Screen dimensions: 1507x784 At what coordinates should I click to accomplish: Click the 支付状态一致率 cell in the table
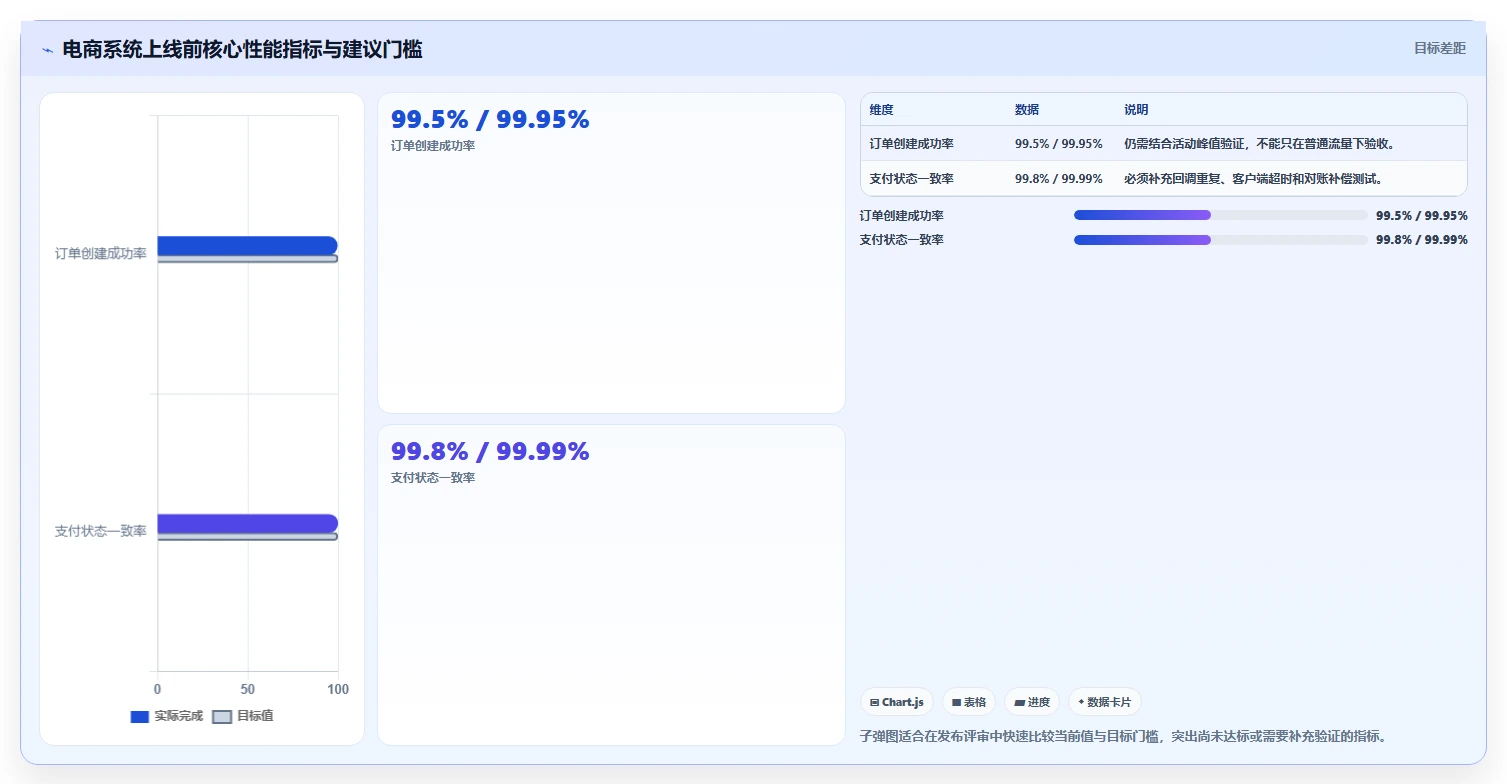[x=911, y=179]
